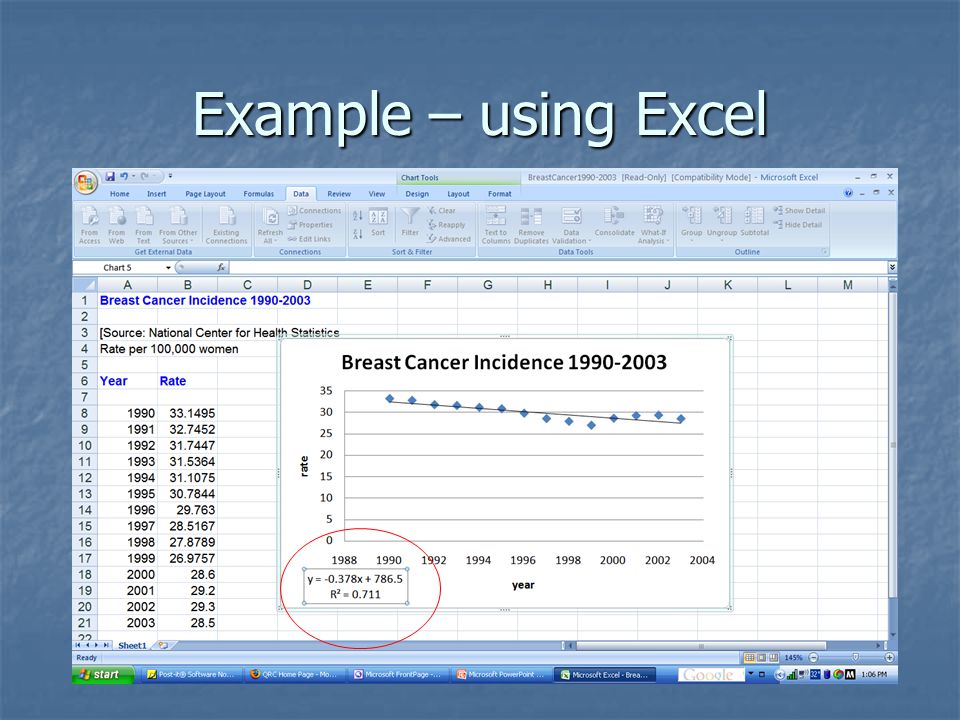Open Outline group dialog launcher
Viewport: 960px width, 720px height.
(x=825, y=252)
